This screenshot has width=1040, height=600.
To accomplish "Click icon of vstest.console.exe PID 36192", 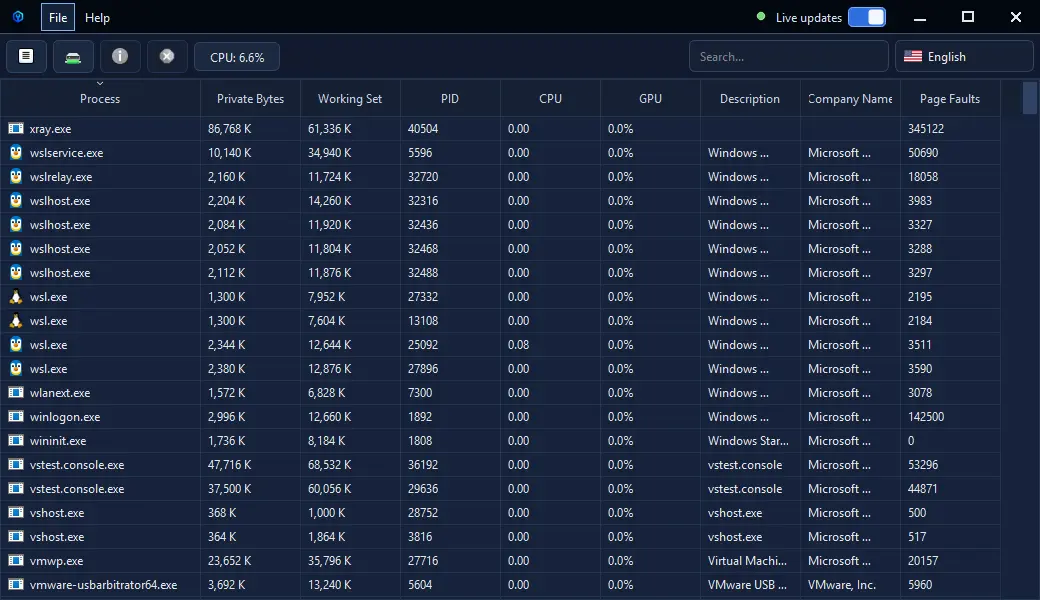I will coord(16,465).
